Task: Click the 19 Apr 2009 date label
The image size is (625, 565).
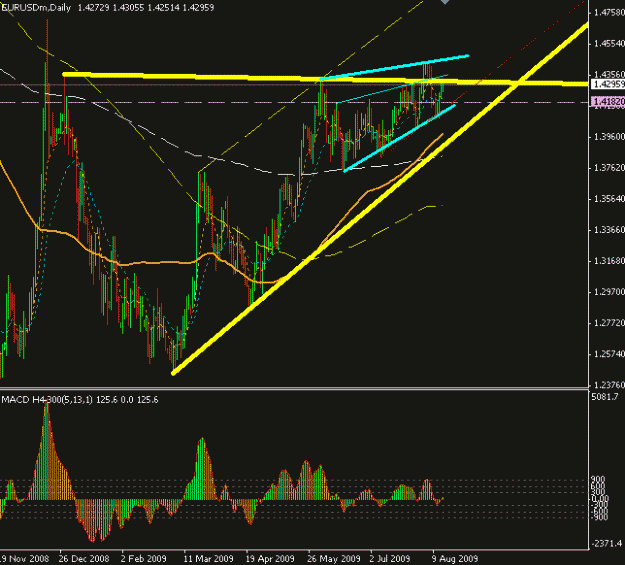Action: click(x=270, y=559)
